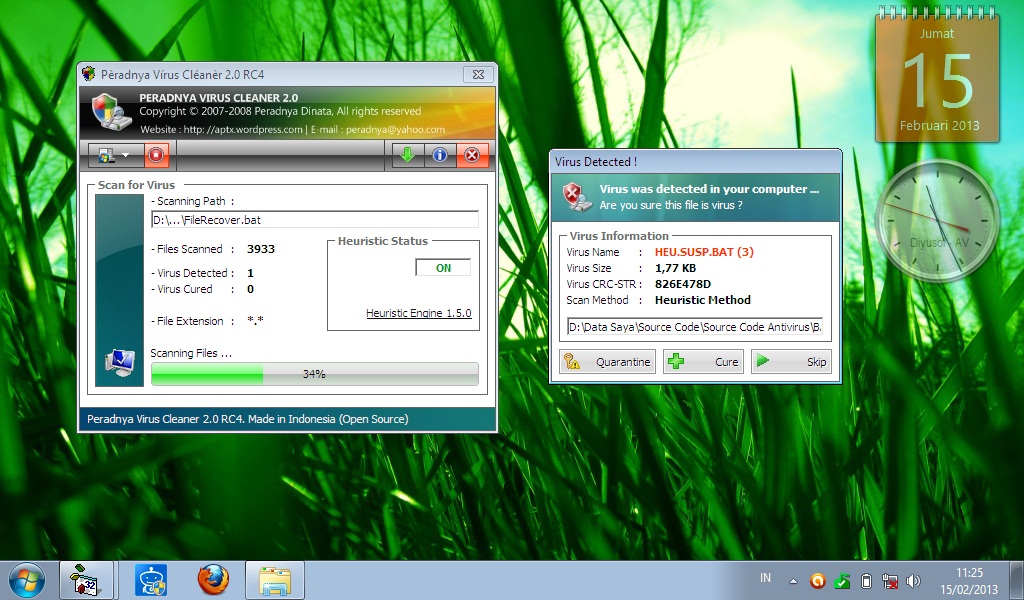Click the Files Scanned count 3933
Screen dimensions: 1024x600
[x=261, y=249]
